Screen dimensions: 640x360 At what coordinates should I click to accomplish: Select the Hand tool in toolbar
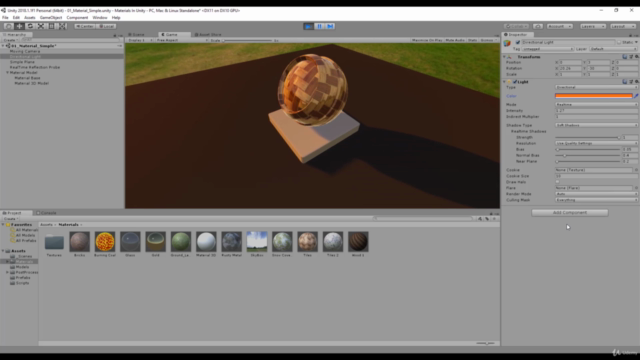pos(9,26)
